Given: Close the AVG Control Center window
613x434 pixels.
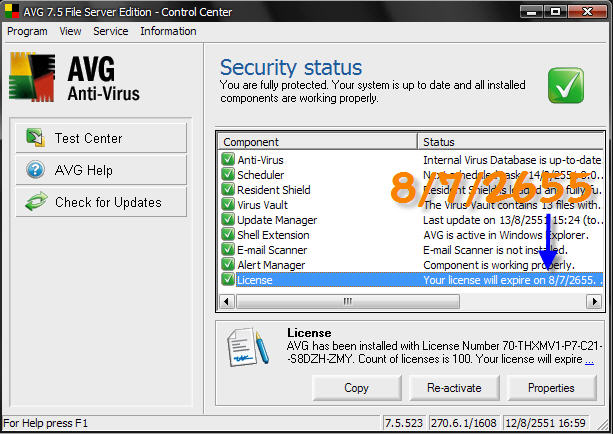Looking at the screenshot, I should (587, 12).
